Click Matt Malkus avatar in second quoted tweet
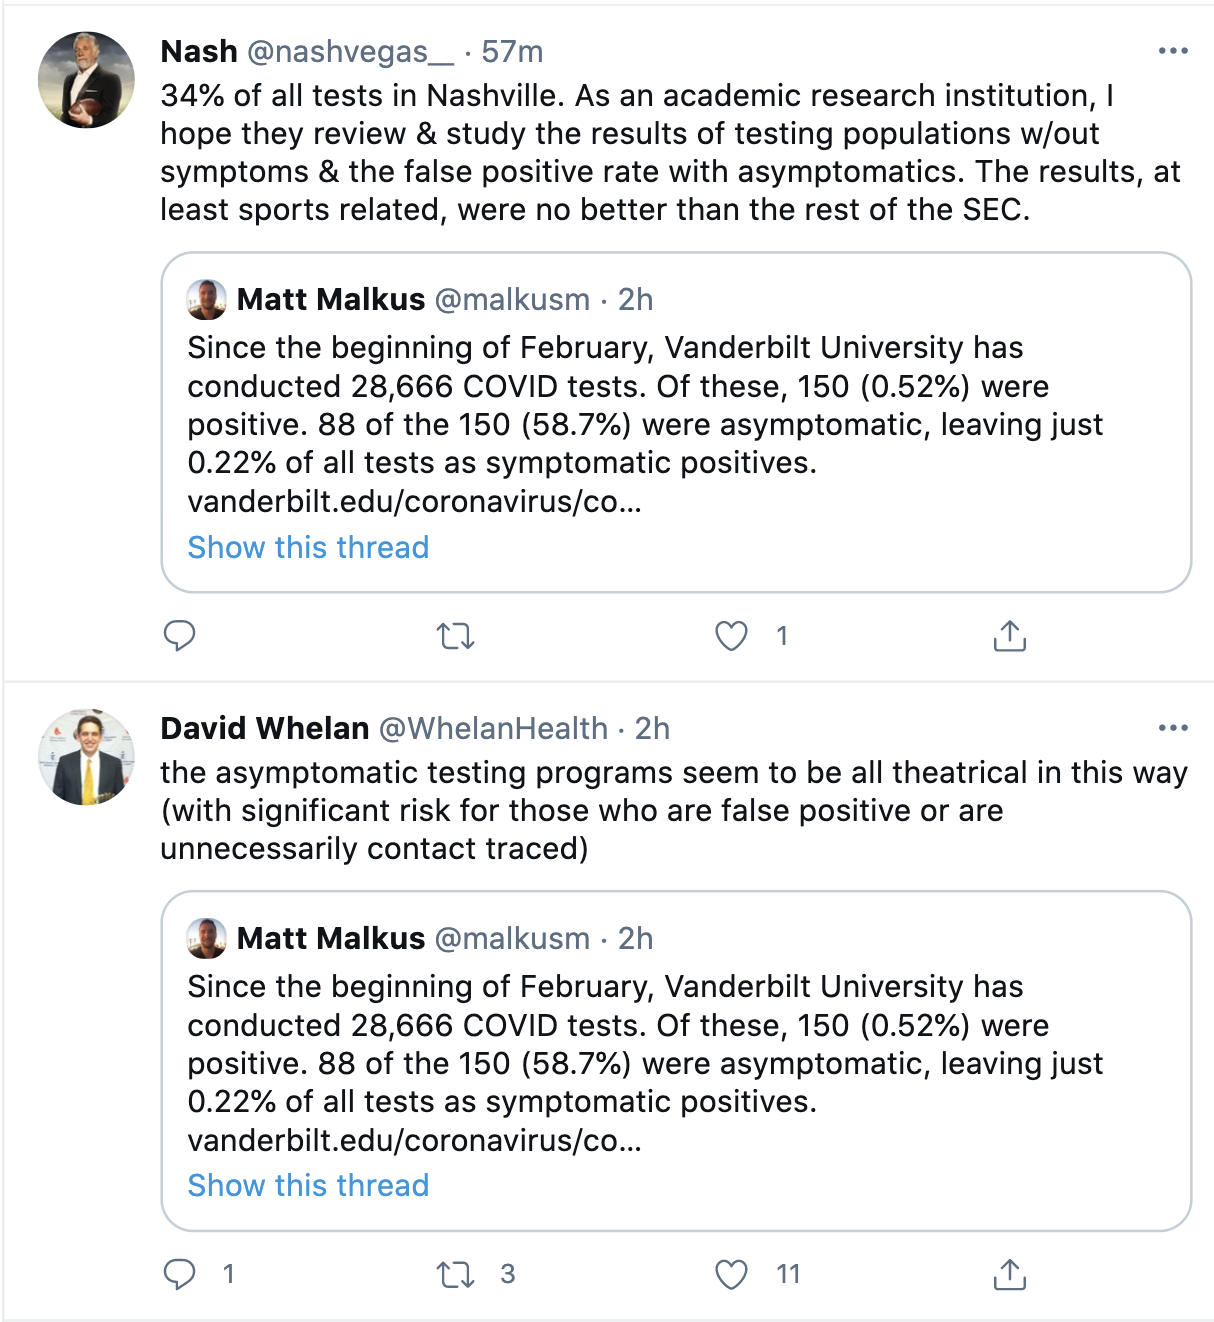 coord(207,938)
